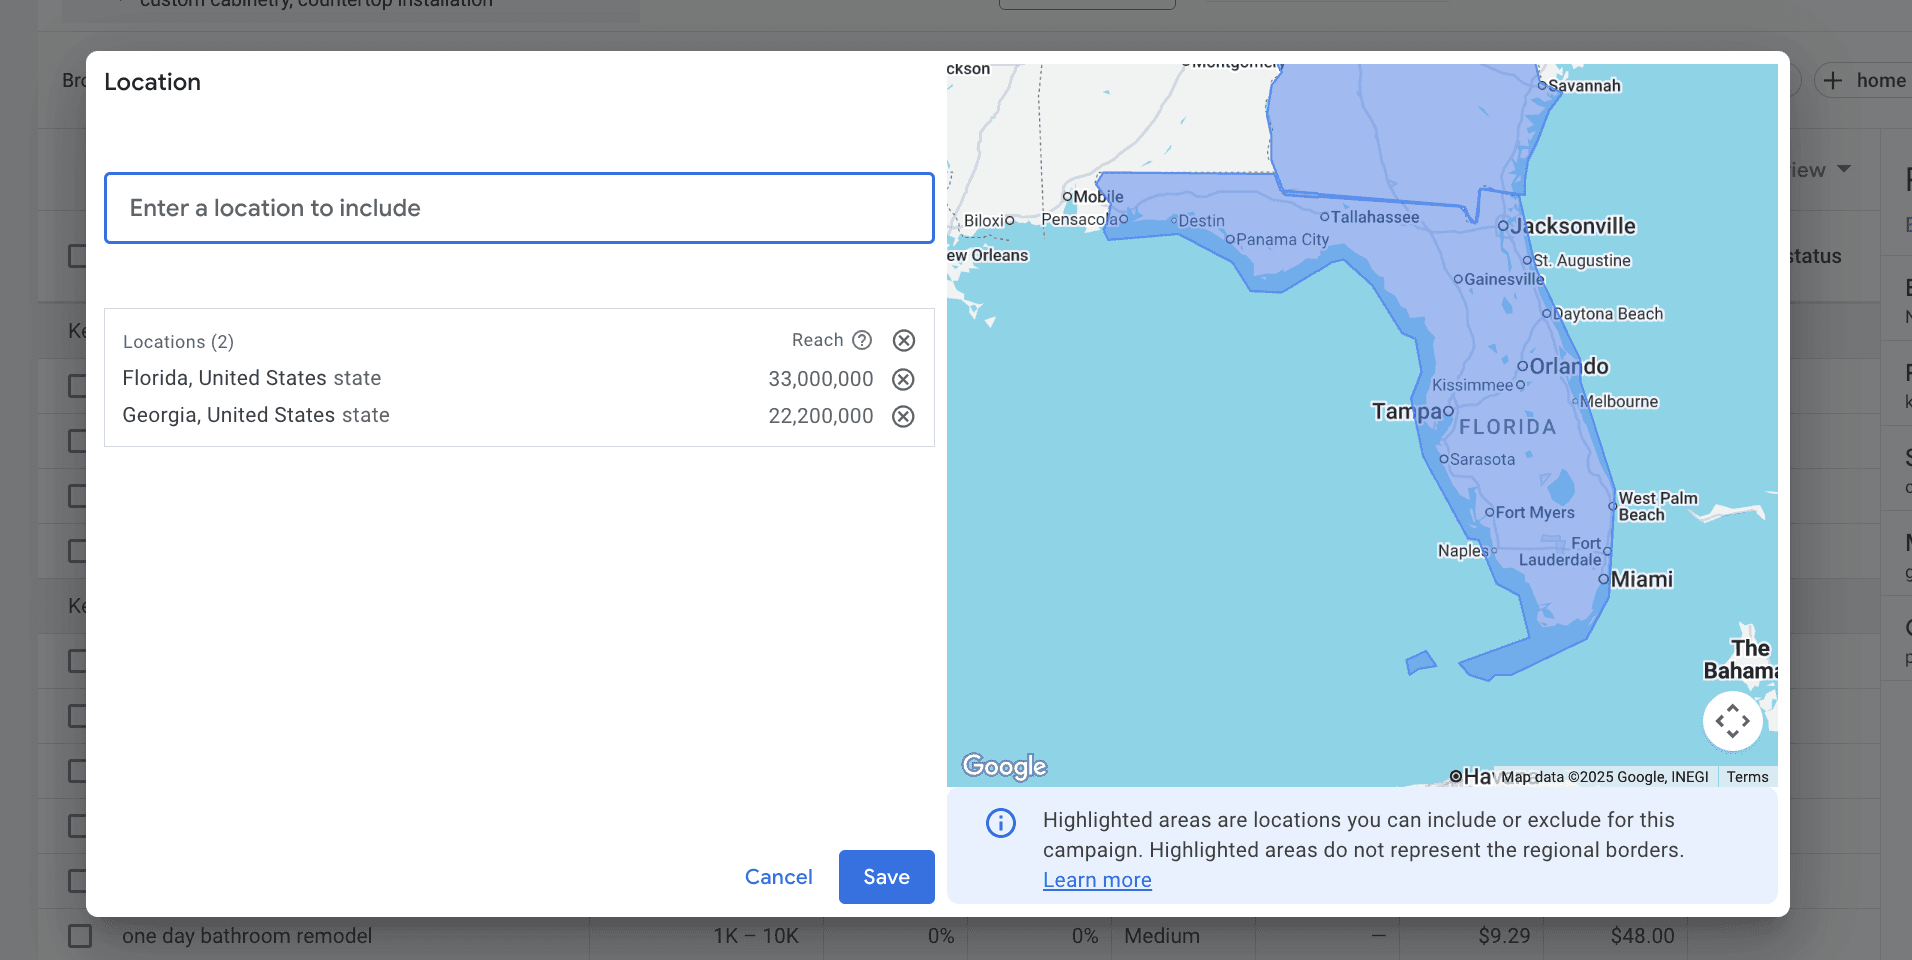The width and height of the screenshot is (1912, 960).
Task: Click Daytona Beach on the map
Action: [x=1608, y=314]
